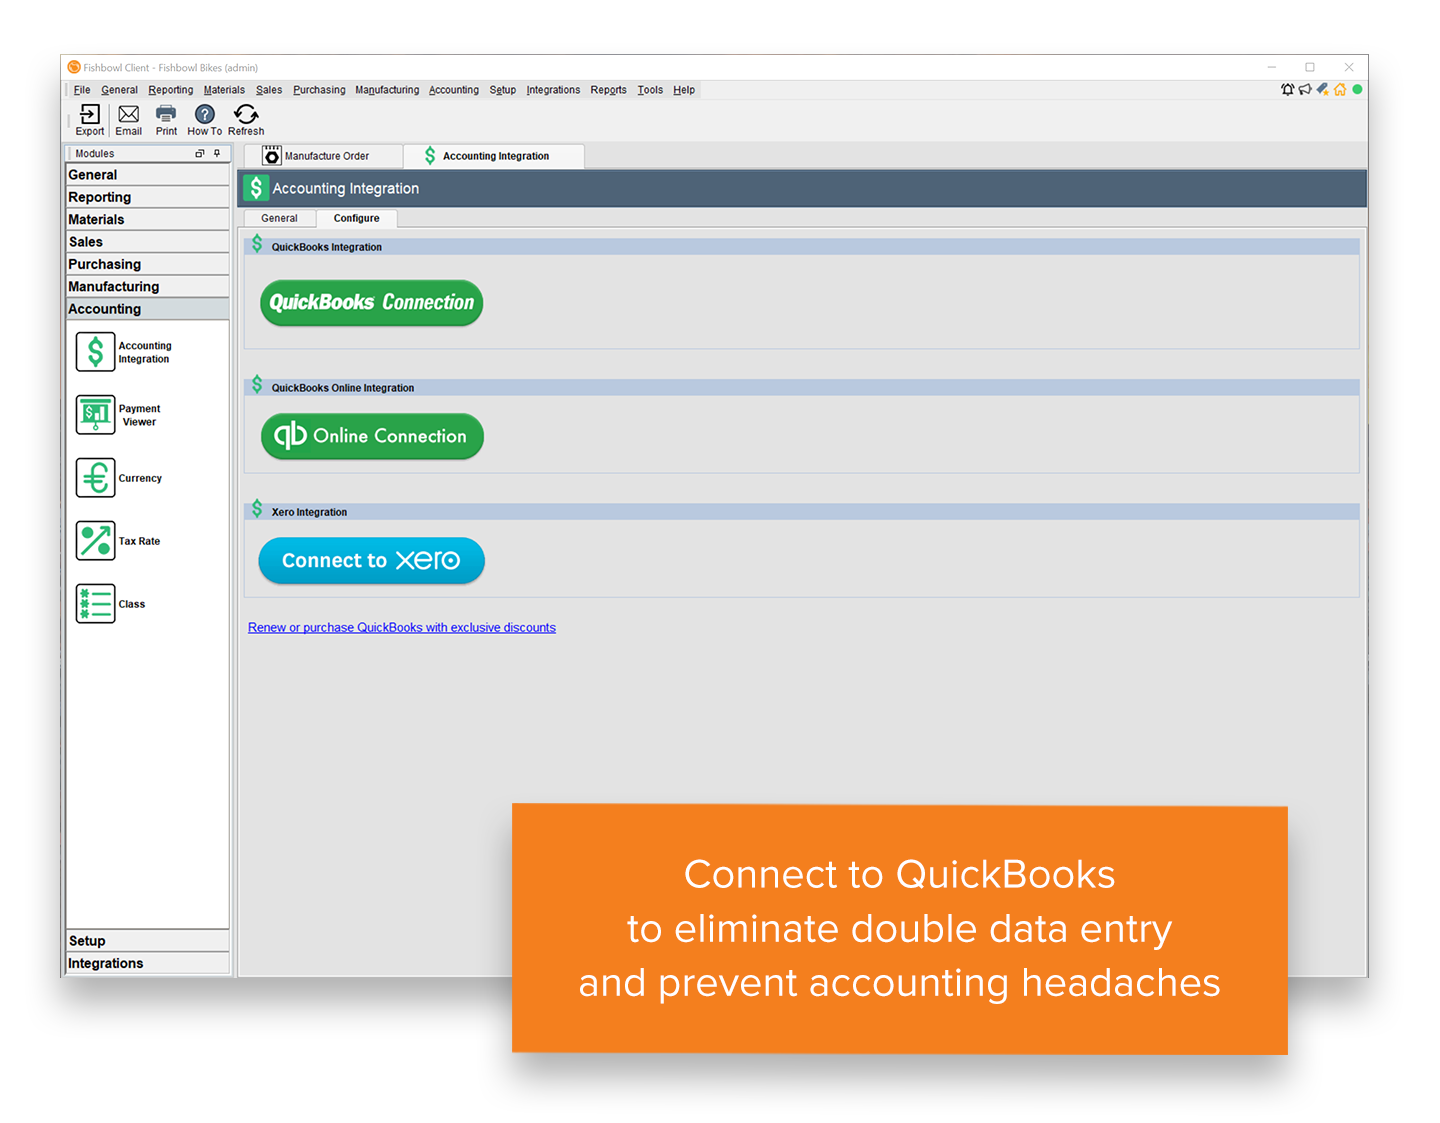
Task: Click the green connection status indicator
Action: [1357, 89]
